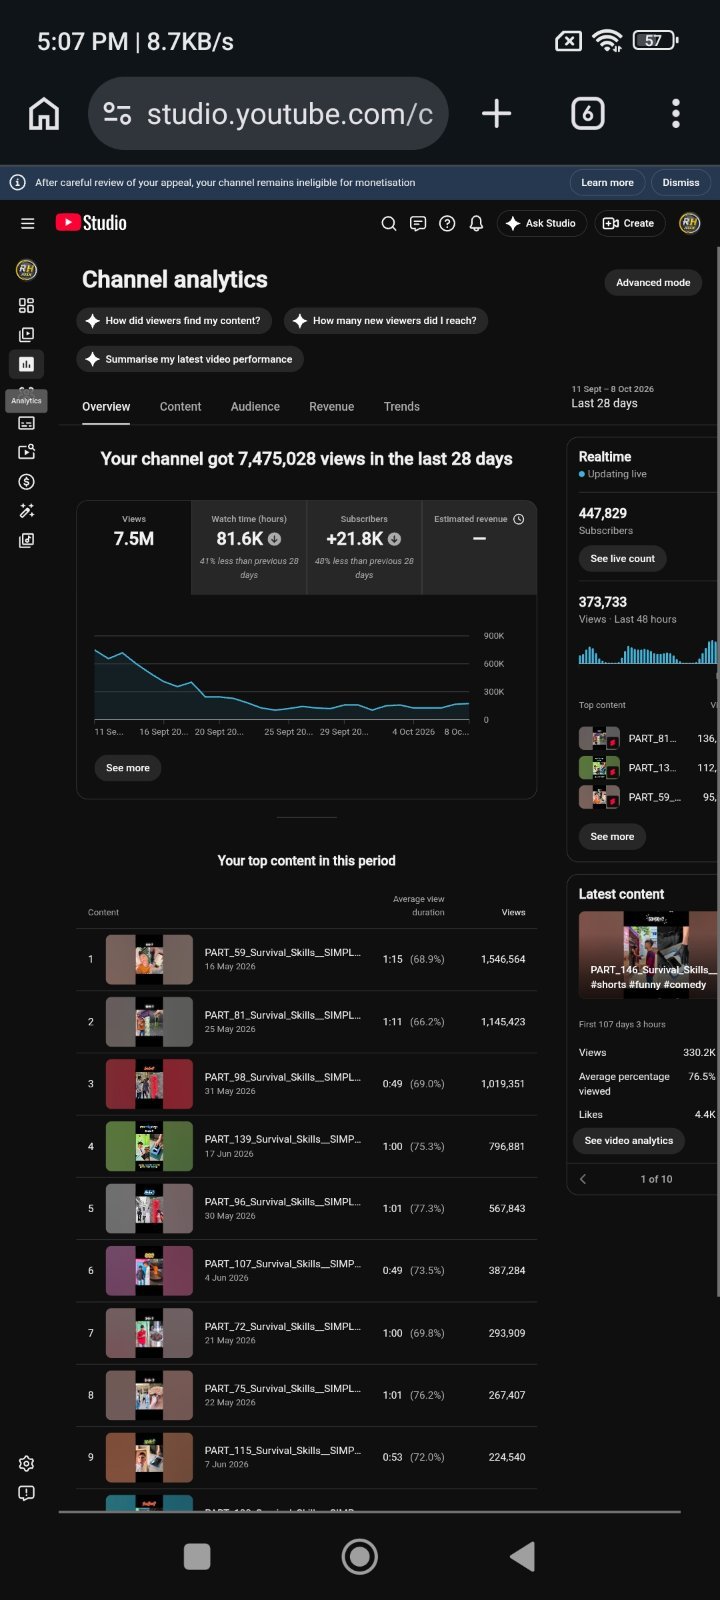Click the Create button
Screen dimensions: 720x1600
[x=628, y=223]
